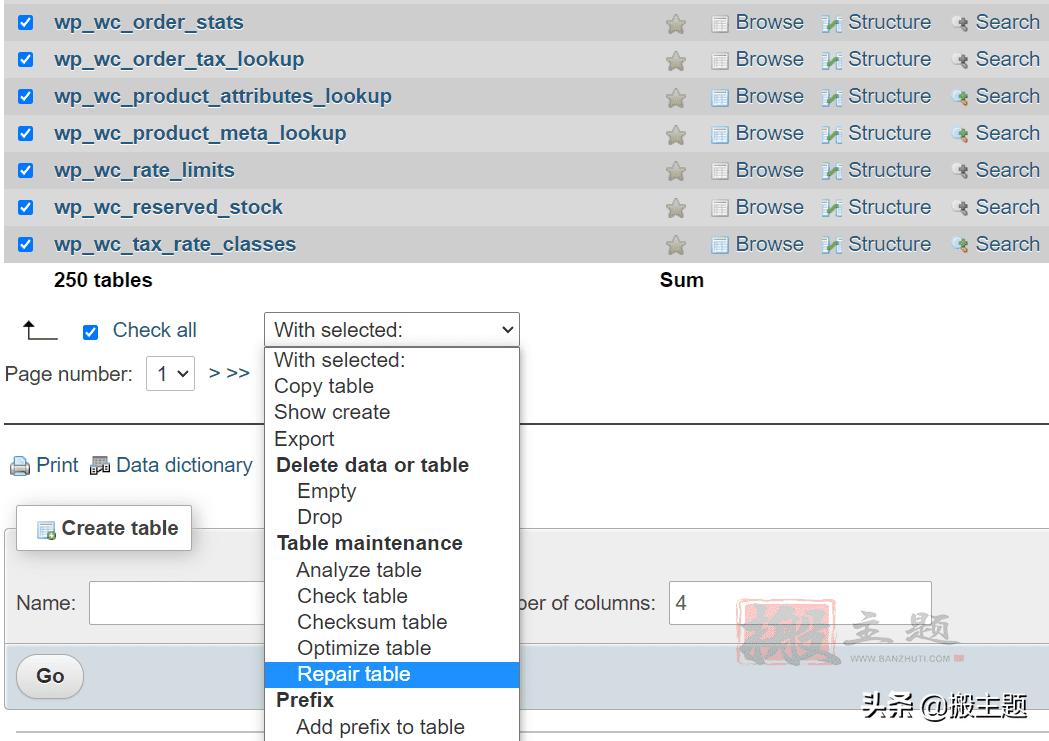Star the wp_wc_order_stats table as favorite

pyautogui.click(x=676, y=24)
